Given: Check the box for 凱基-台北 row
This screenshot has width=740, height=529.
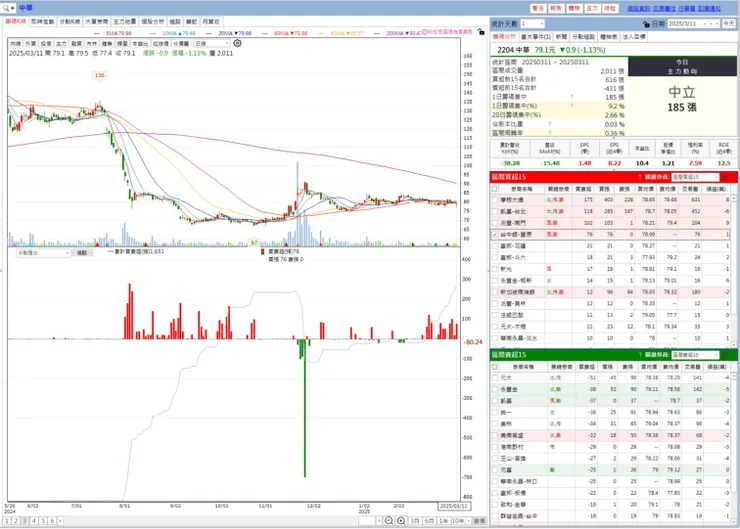Looking at the screenshot, I should [495, 211].
